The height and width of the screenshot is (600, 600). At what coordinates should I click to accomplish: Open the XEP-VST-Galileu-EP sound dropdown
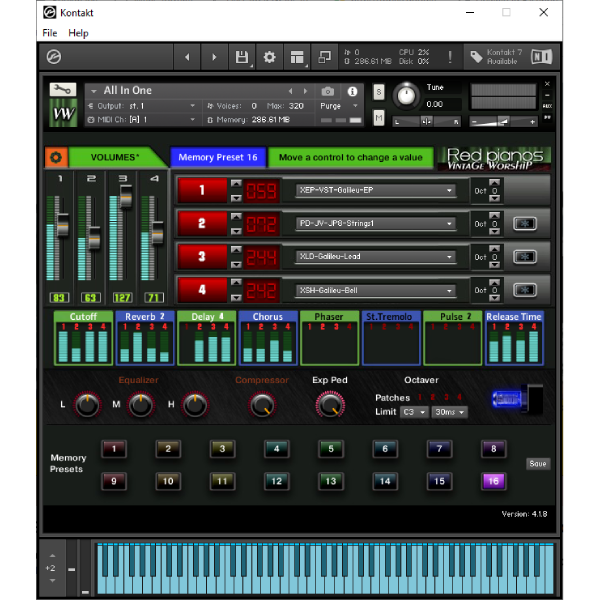tap(376, 190)
